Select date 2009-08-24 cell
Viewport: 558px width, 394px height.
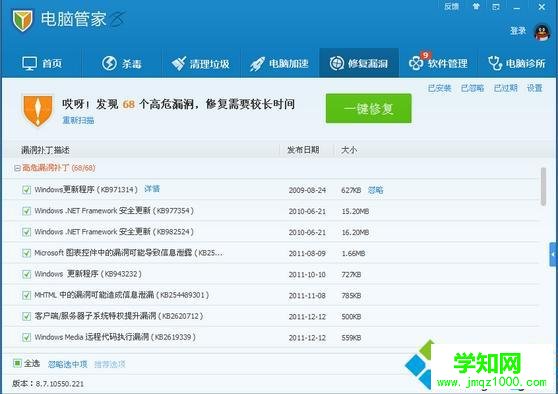click(307, 190)
